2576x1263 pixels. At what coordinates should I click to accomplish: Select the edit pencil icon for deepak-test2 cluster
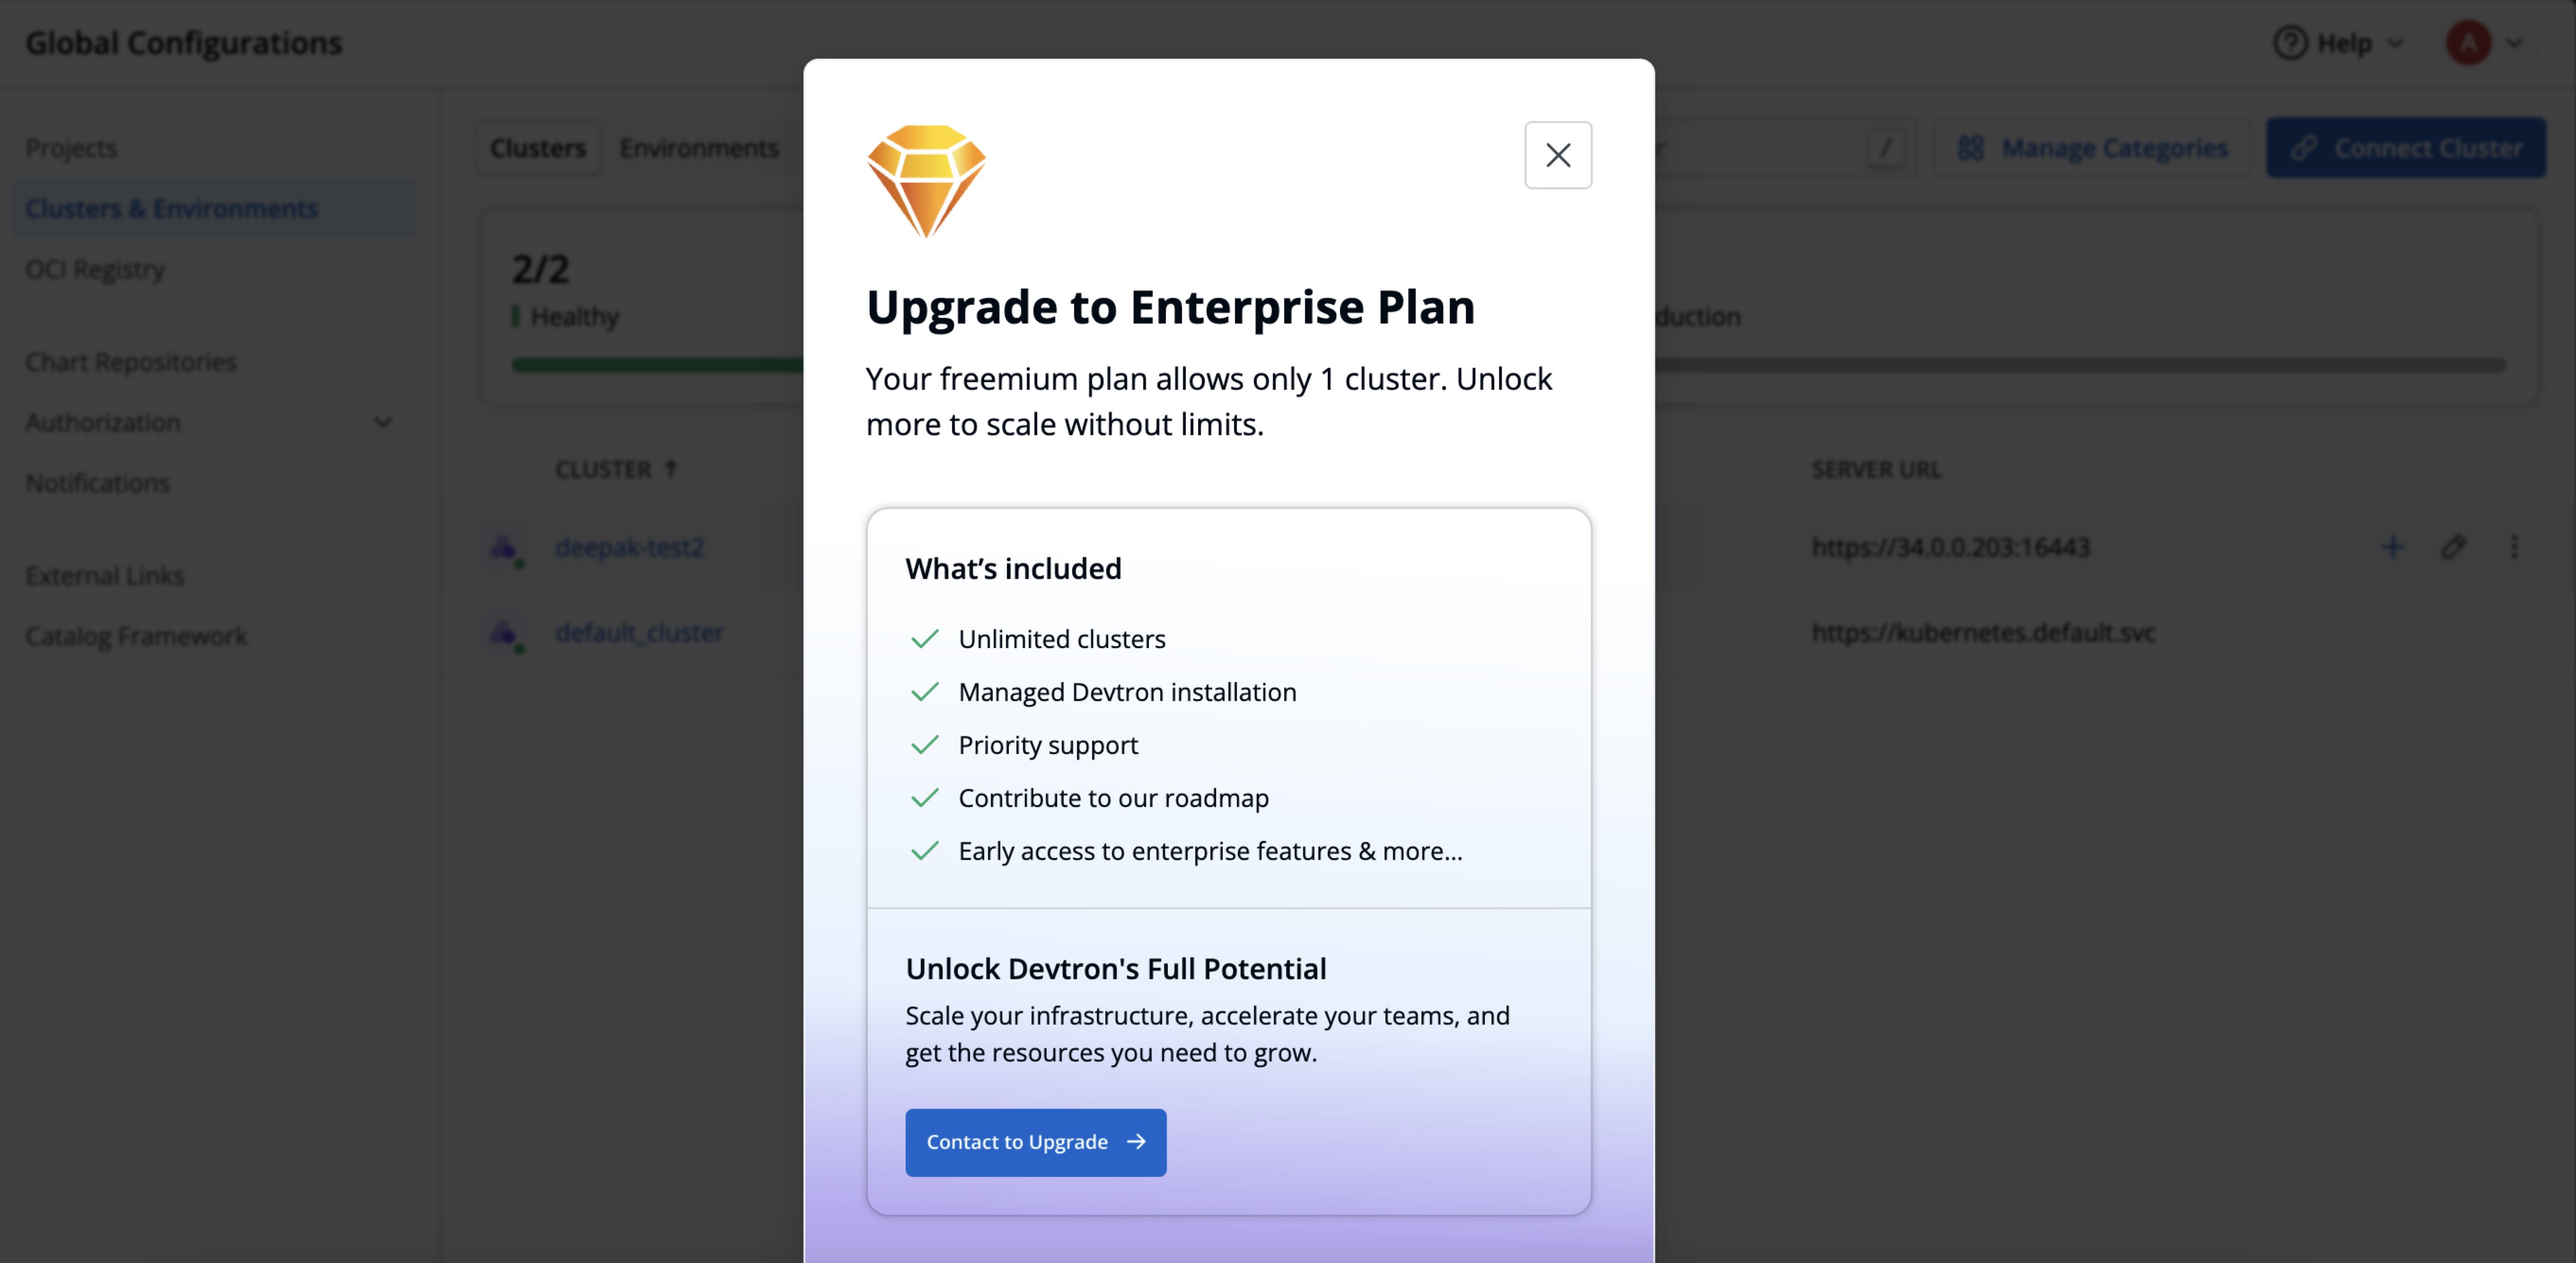(x=2454, y=547)
